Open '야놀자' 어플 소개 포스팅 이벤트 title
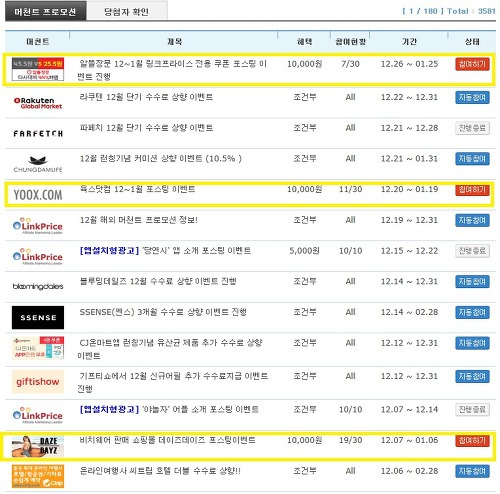This screenshot has width=500, height=494. point(169,409)
